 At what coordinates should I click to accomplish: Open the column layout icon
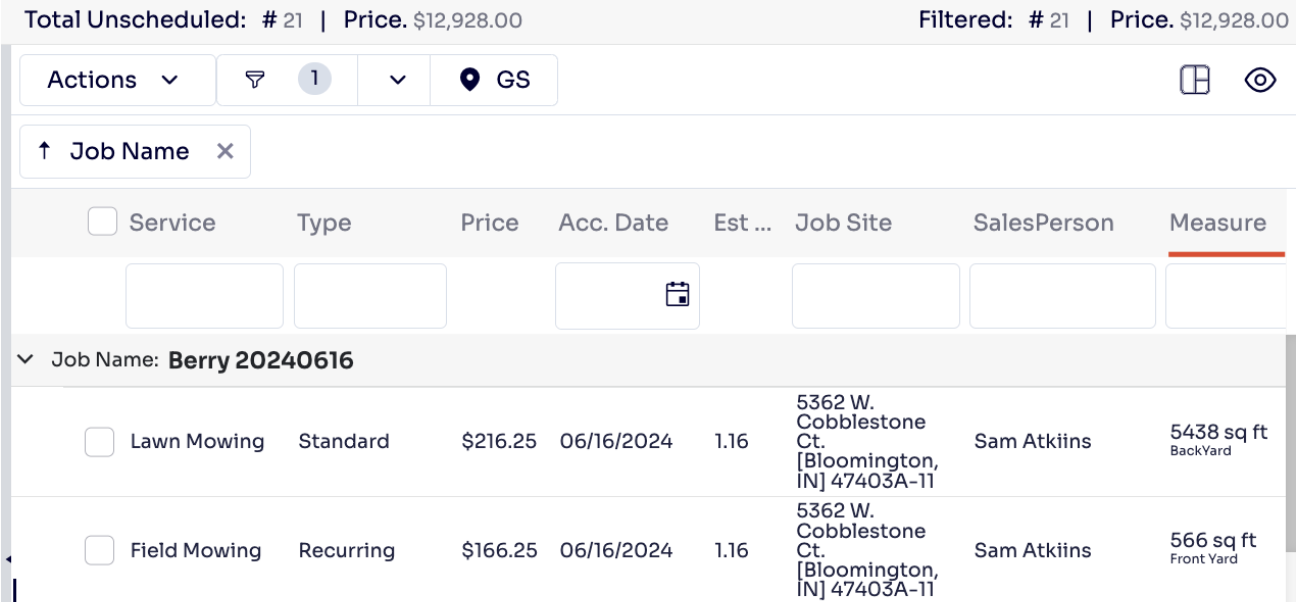[x=1195, y=81]
